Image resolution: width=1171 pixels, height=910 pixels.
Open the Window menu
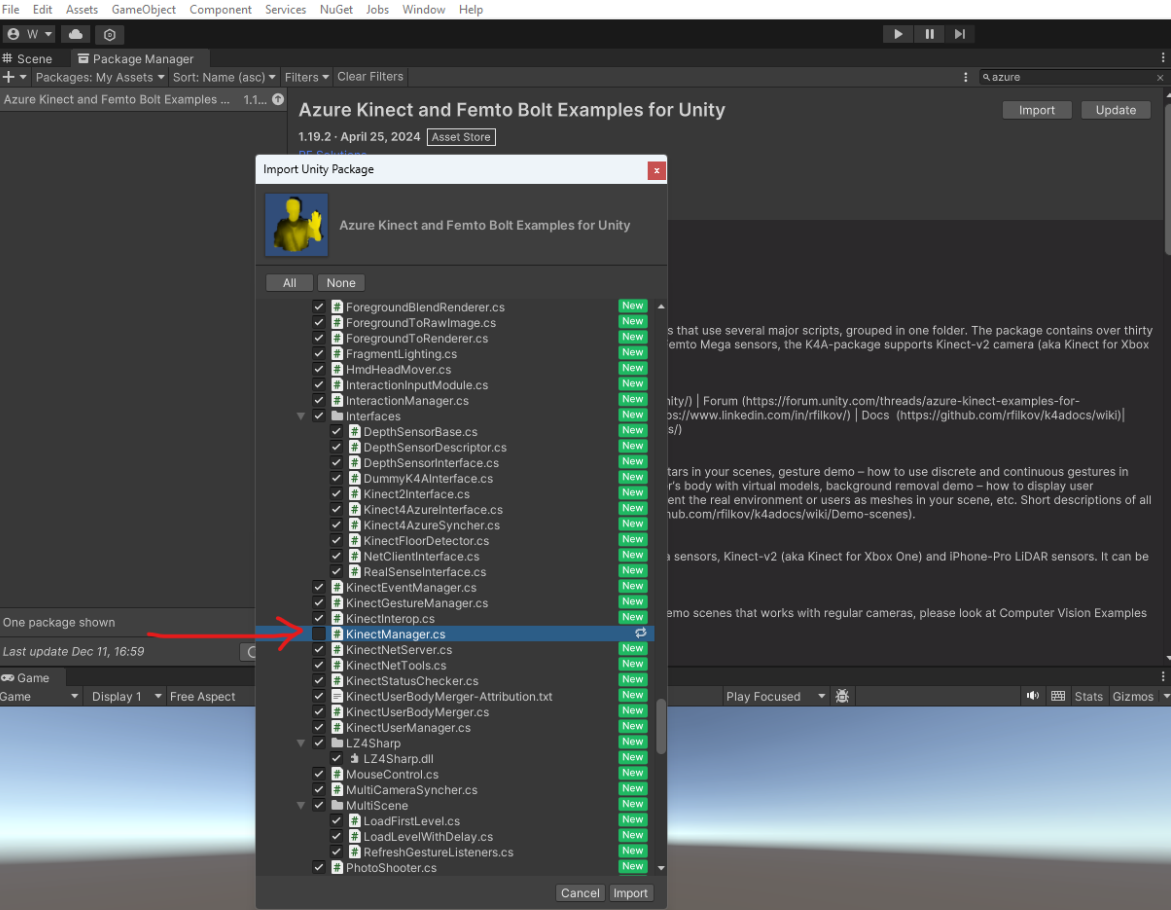(x=423, y=10)
